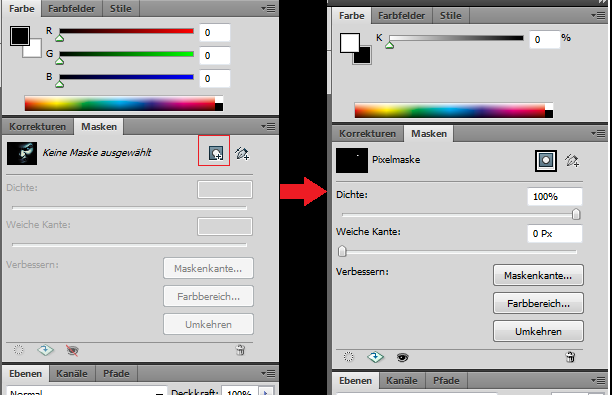Viewport: 612px width, 395px height.
Task: Open Korrekturen tab in right screenshot
Action: [367, 133]
